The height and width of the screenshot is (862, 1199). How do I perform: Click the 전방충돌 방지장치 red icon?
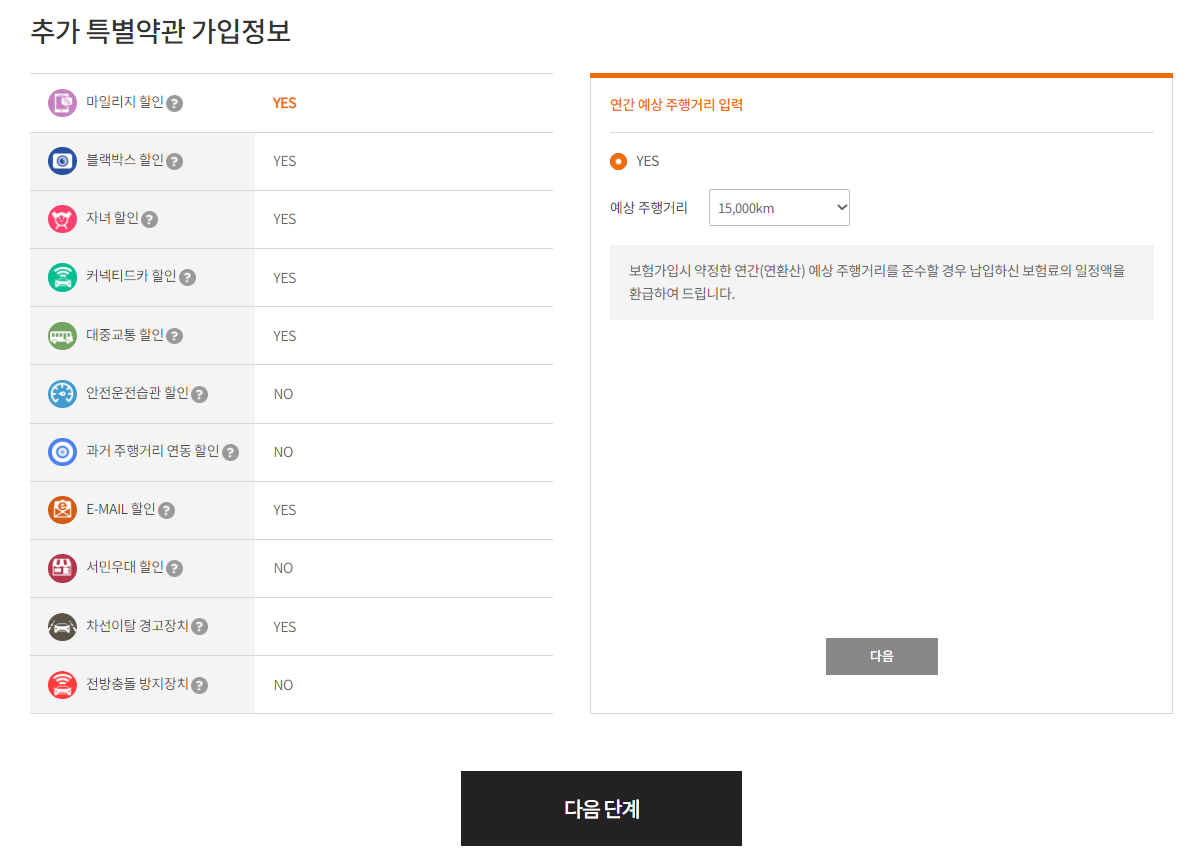click(x=62, y=685)
